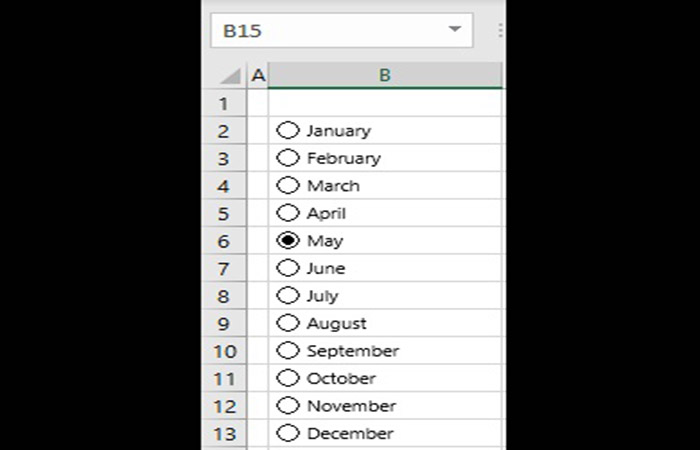The image size is (700, 450).
Task: Choose the July radio option
Action: (288, 296)
